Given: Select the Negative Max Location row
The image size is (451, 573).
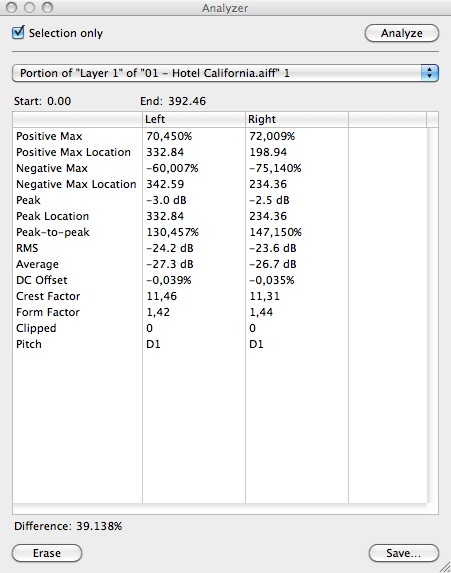Looking at the screenshot, I should click(220, 184).
